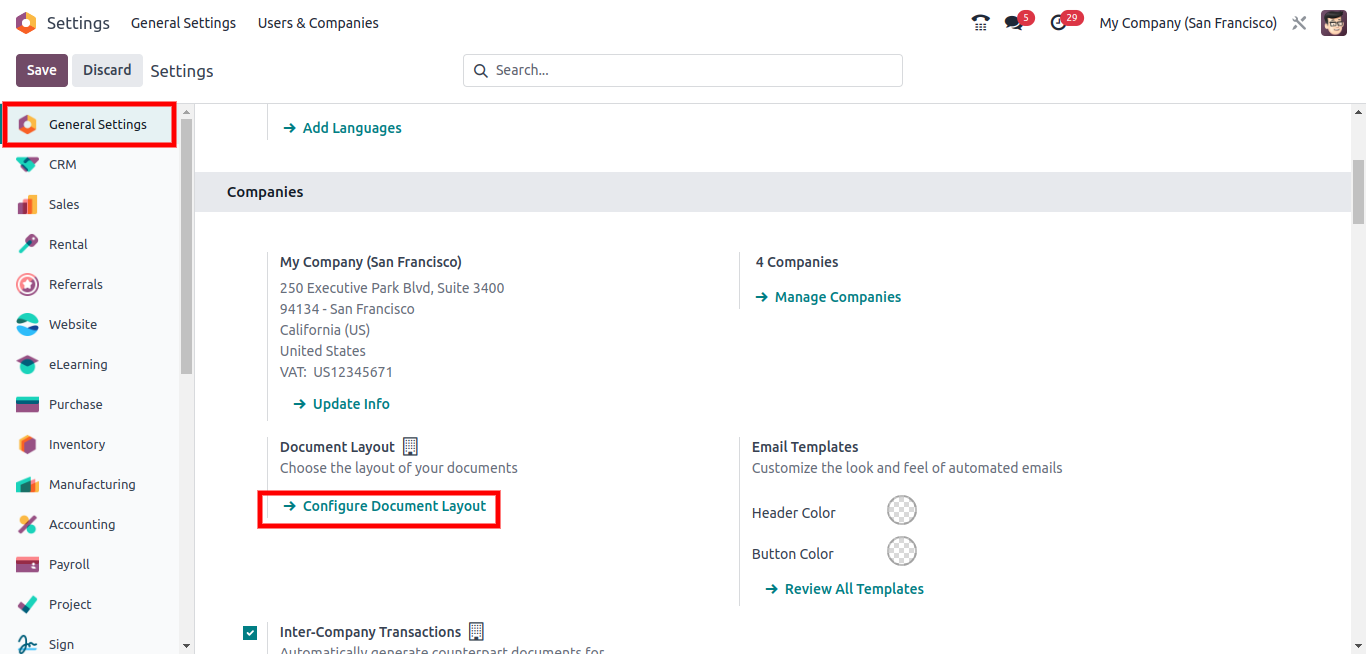Select the eLearning graduation cap icon
Viewport: 1366px width, 654px height.
pyautogui.click(x=28, y=364)
